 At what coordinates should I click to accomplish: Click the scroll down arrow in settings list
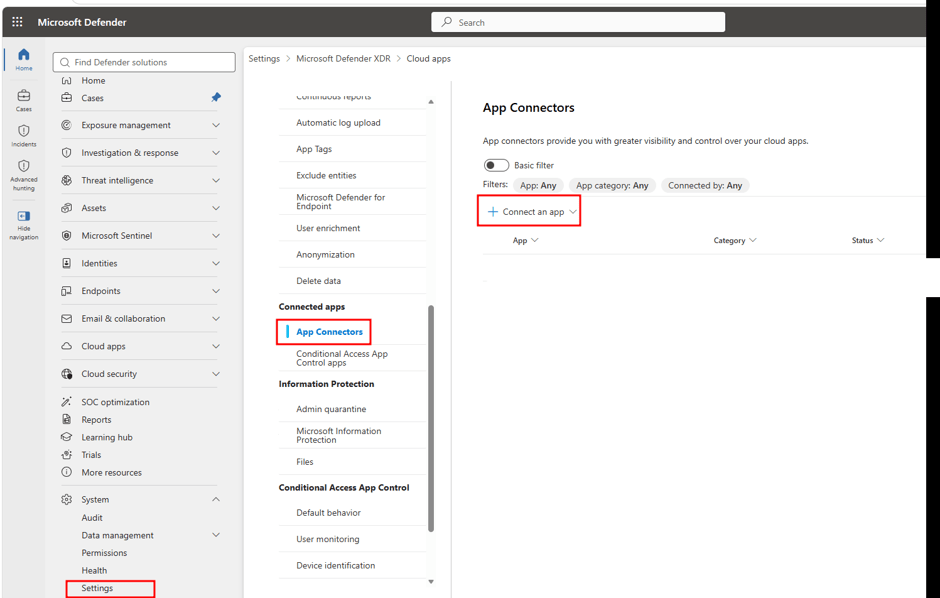[x=431, y=581]
